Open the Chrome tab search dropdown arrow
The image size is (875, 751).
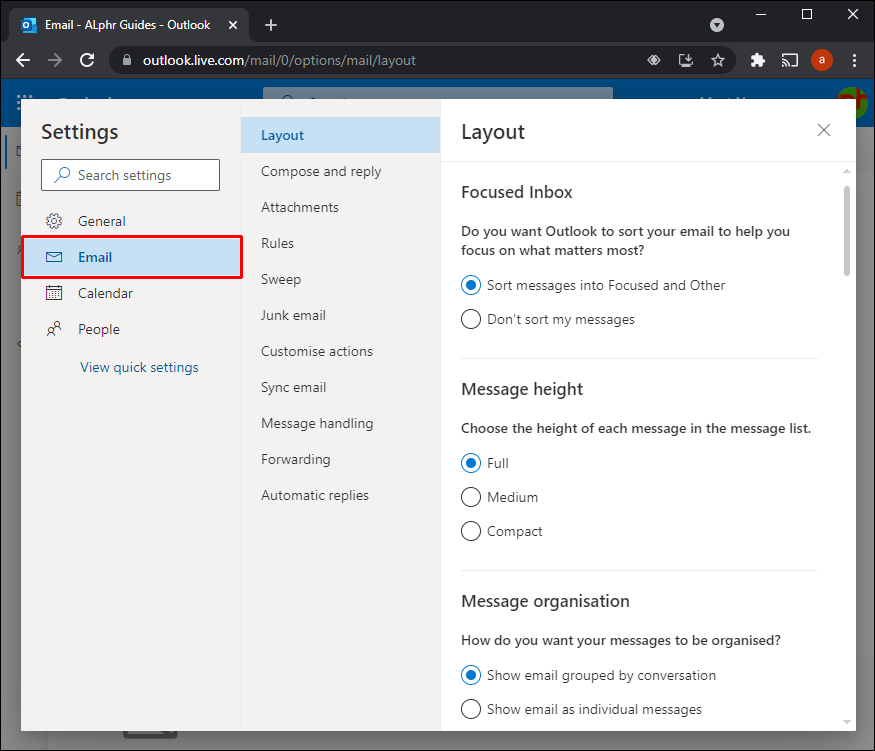pyautogui.click(x=717, y=25)
